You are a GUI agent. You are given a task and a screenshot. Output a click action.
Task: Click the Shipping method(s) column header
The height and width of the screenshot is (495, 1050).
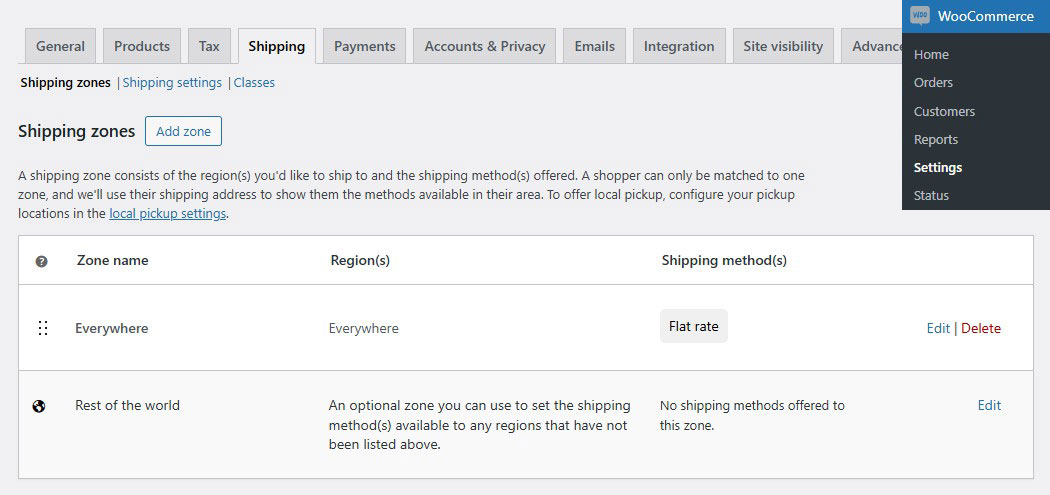[724, 261]
